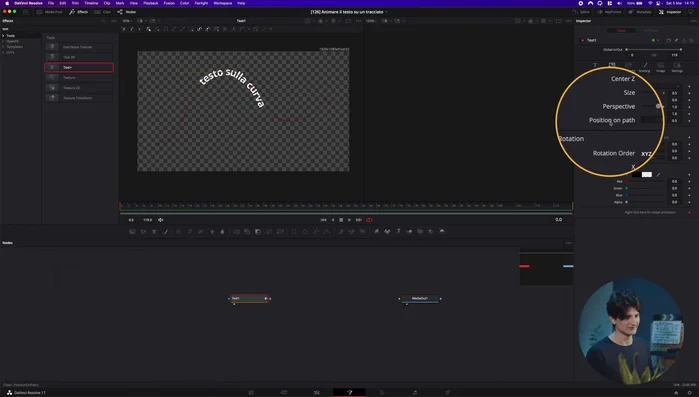Expand the Tools category in Effects

click(x=4, y=36)
